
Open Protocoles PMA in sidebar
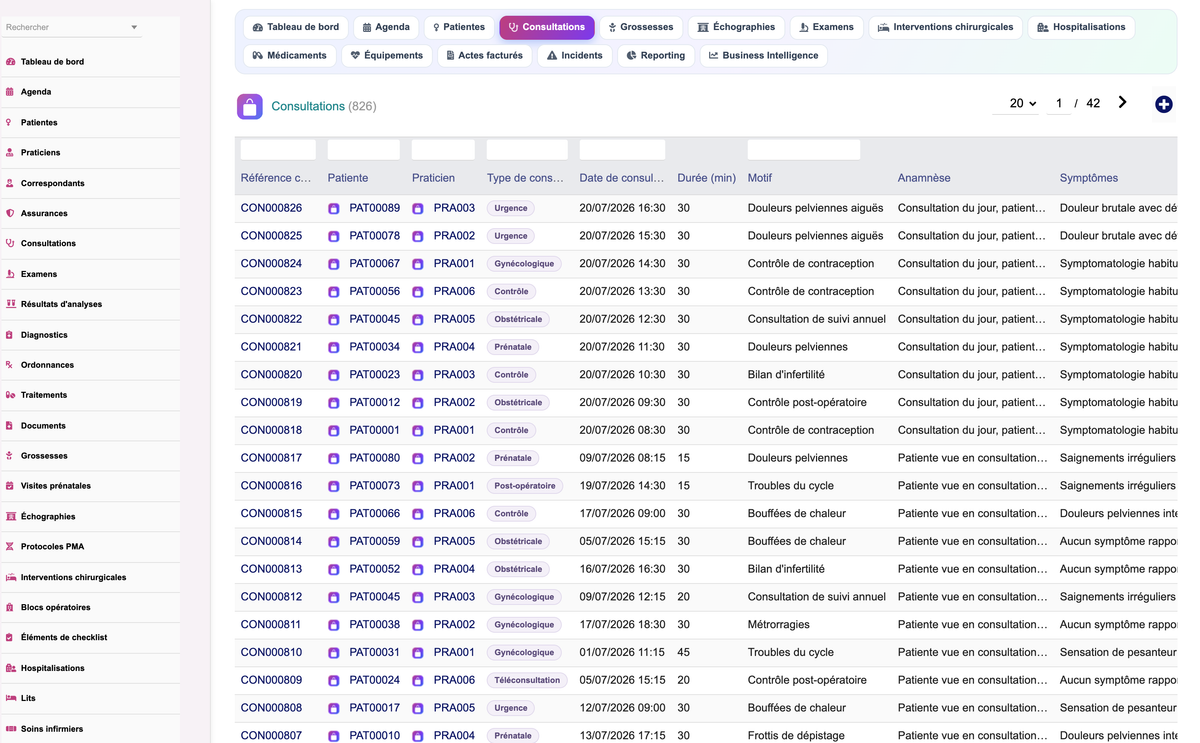tap(52, 547)
